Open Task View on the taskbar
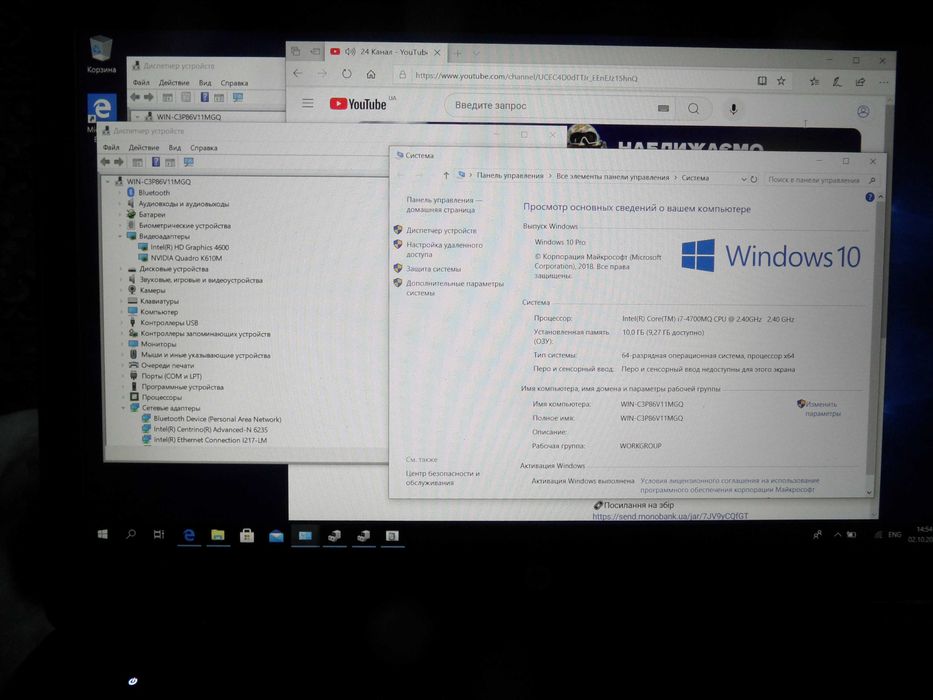 (159, 535)
